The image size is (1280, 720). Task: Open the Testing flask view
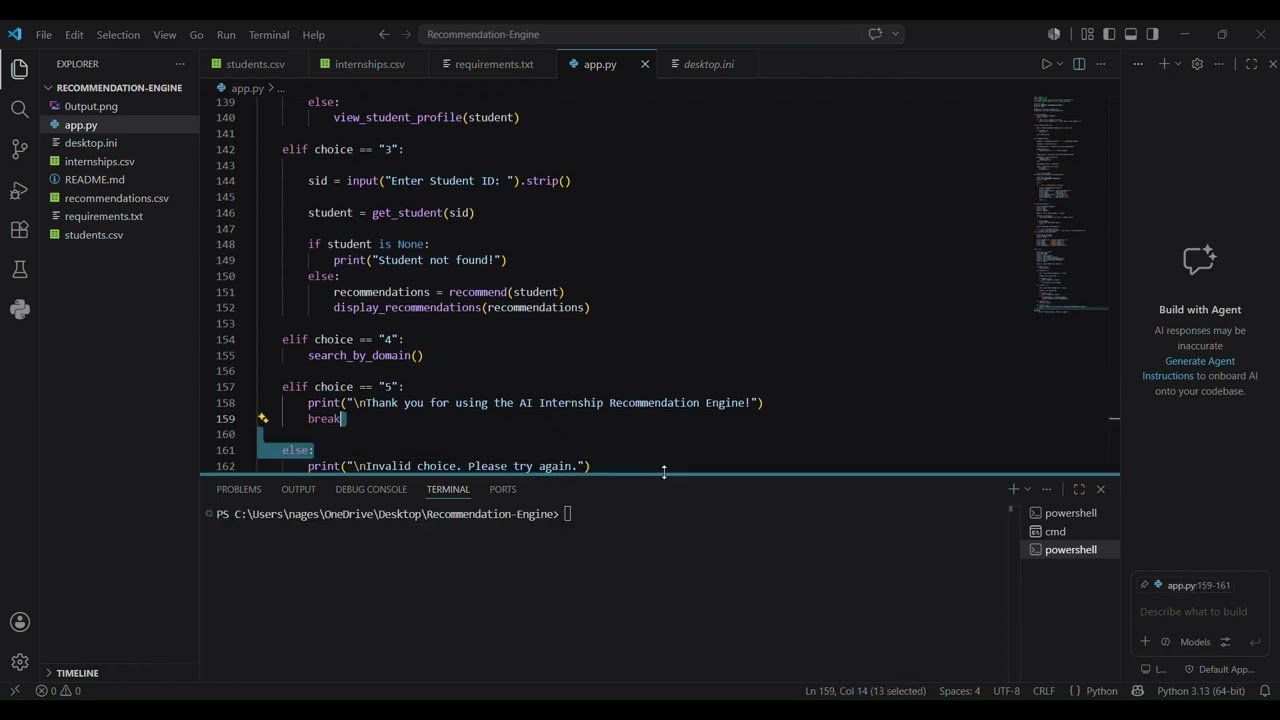(19, 270)
